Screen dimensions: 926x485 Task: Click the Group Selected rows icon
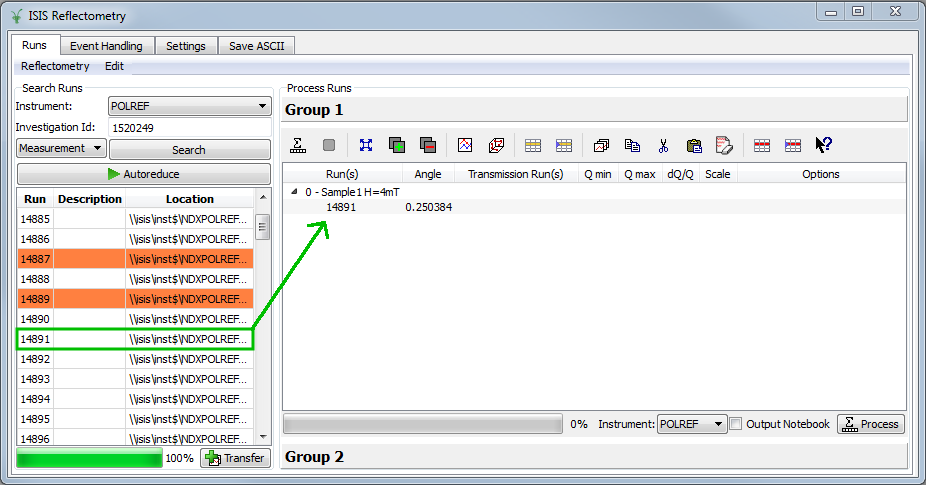pyautogui.click(x=601, y=145)
